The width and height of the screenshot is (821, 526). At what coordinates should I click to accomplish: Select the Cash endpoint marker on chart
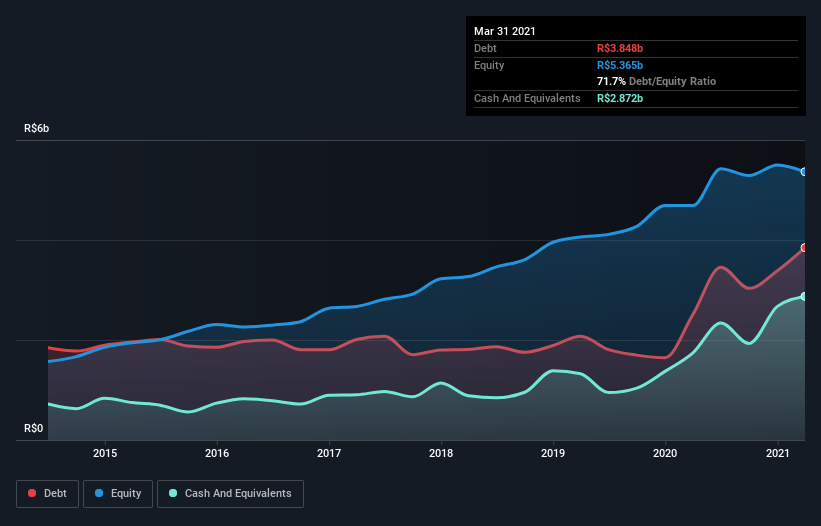804,296
